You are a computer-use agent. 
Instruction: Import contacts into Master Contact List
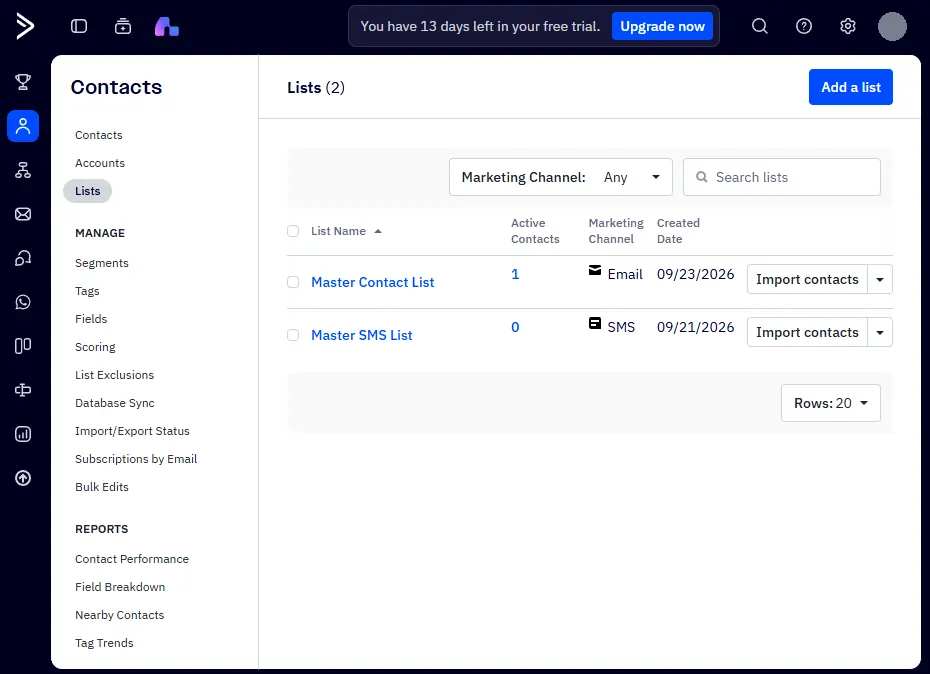coord(807,279)
